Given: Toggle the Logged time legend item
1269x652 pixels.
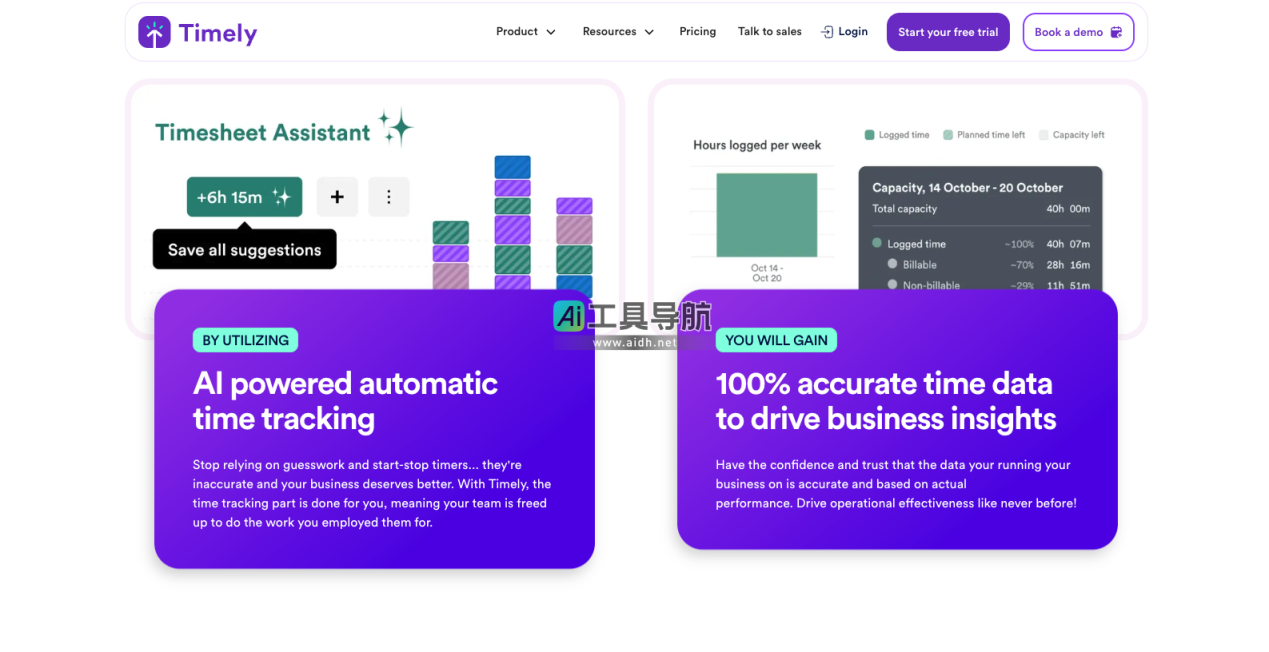Looking at the screenshot, I should (897, 135).
